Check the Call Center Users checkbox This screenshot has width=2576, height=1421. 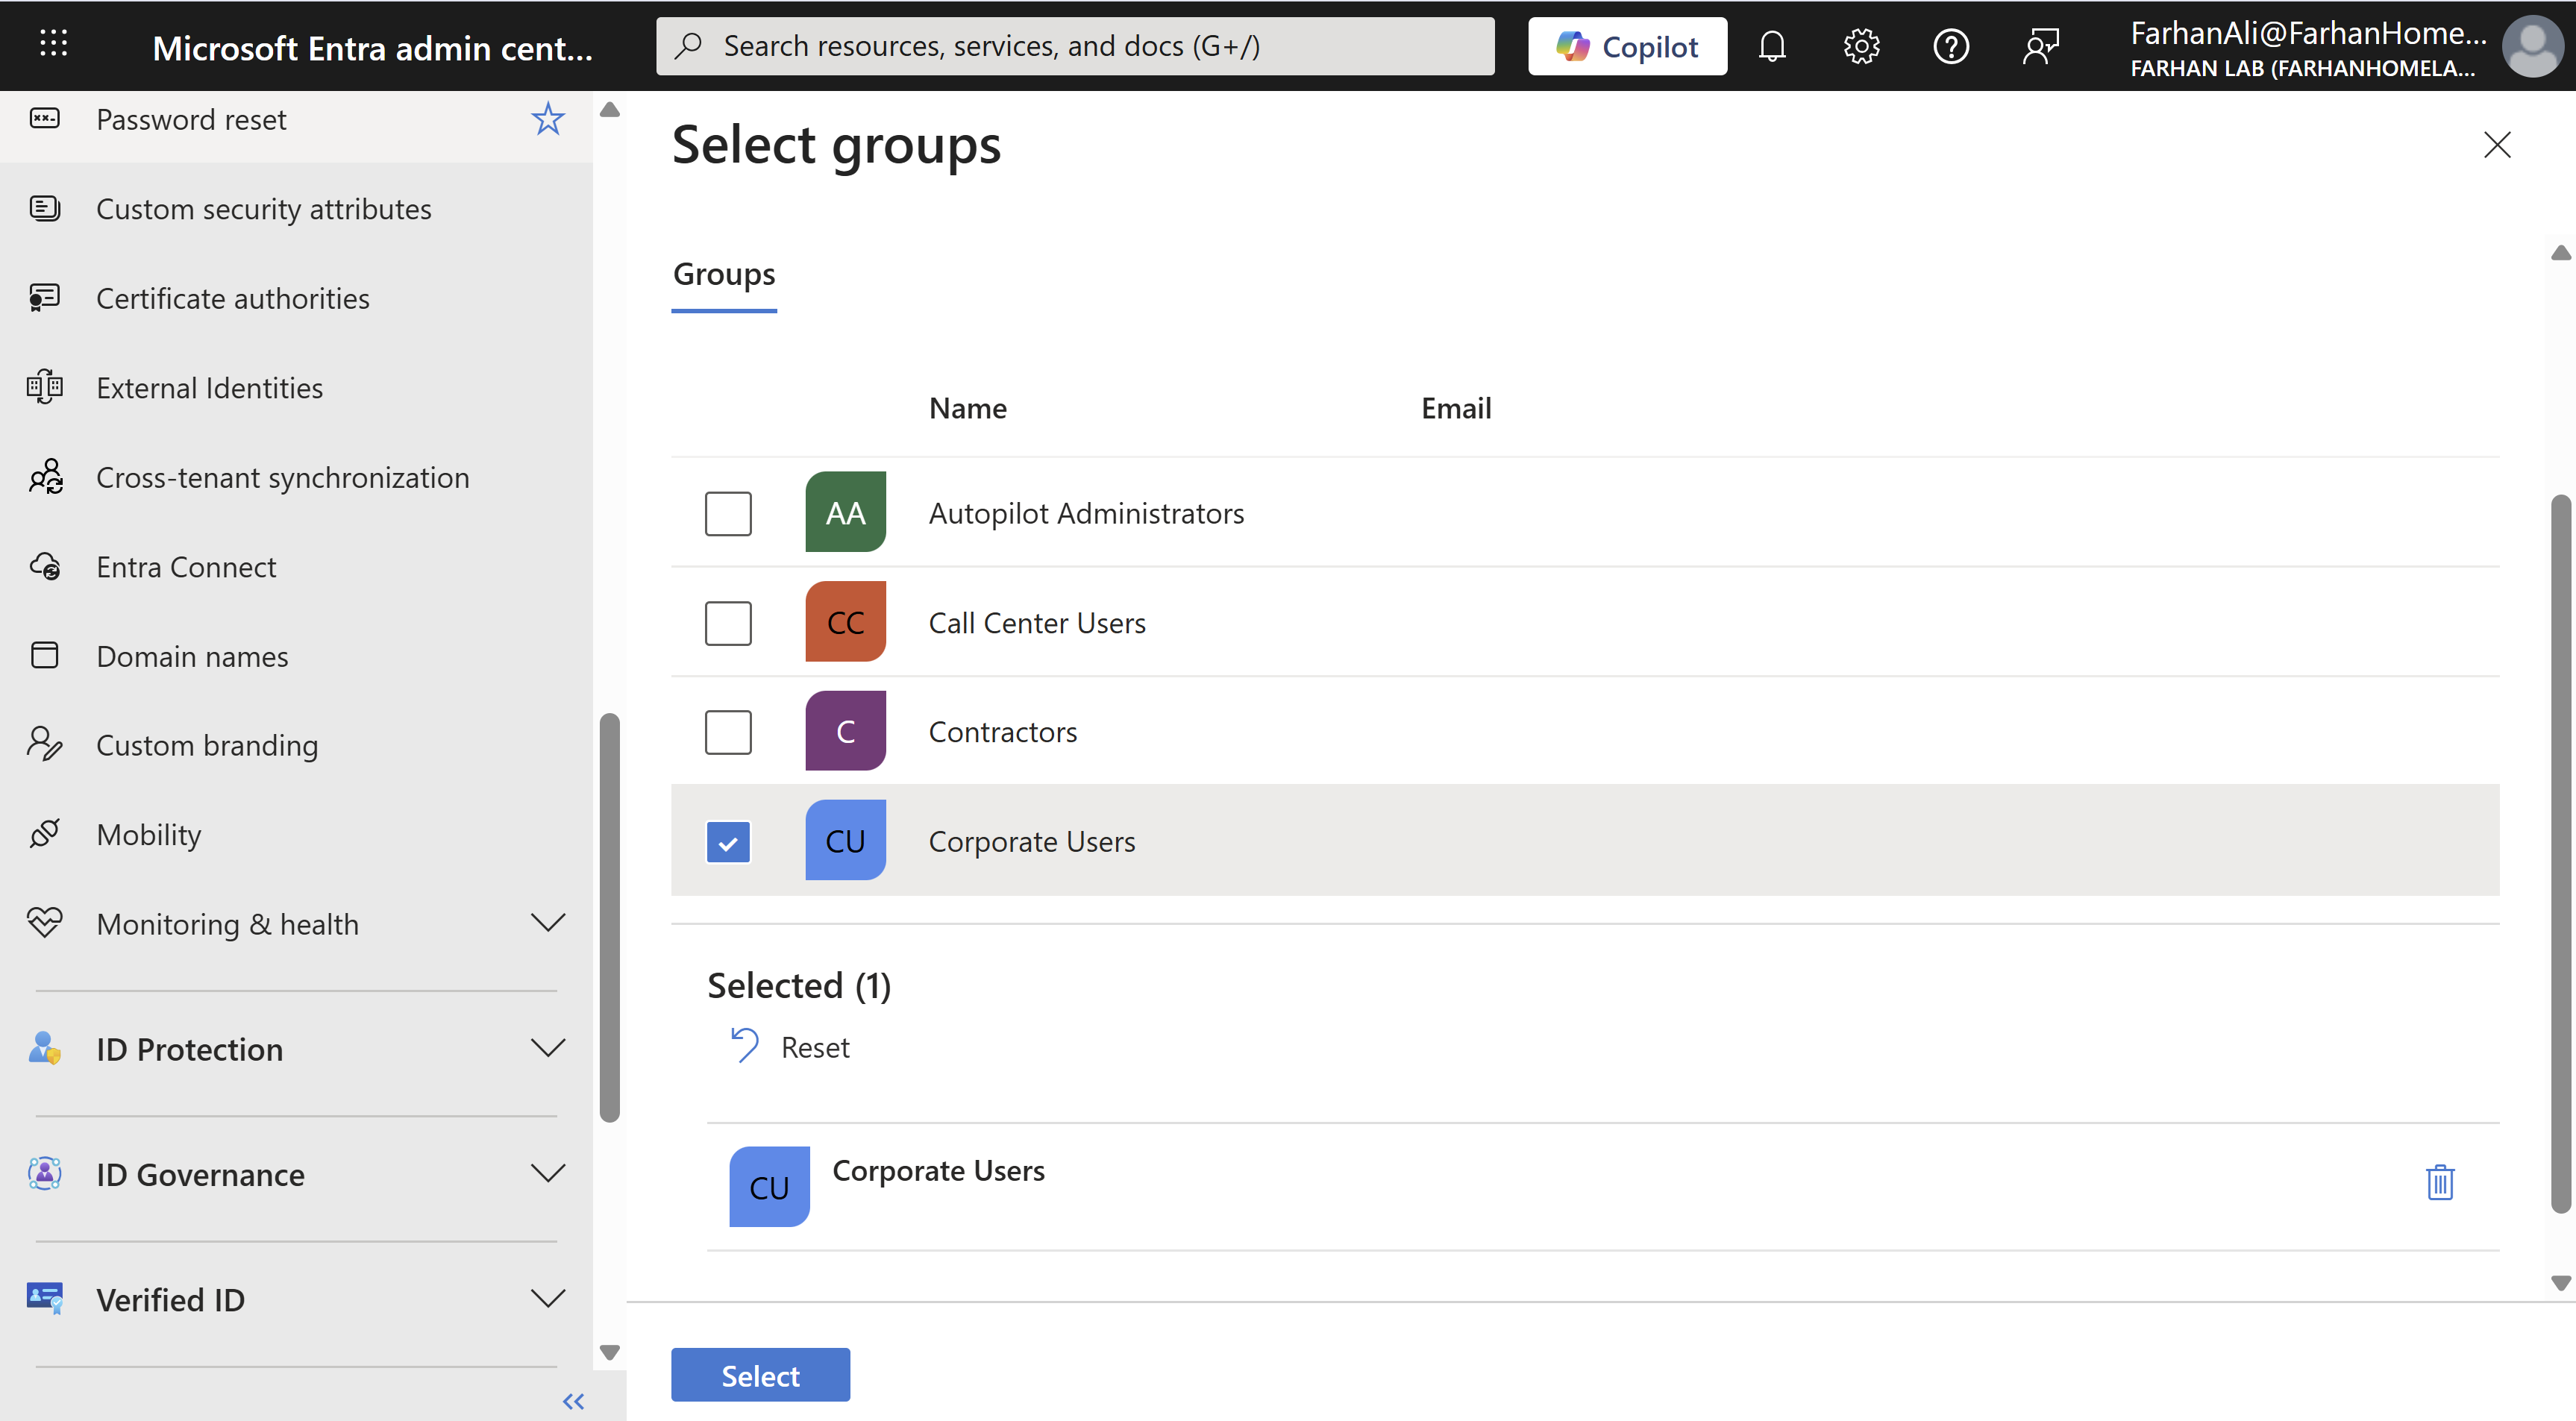pos(728,623)
